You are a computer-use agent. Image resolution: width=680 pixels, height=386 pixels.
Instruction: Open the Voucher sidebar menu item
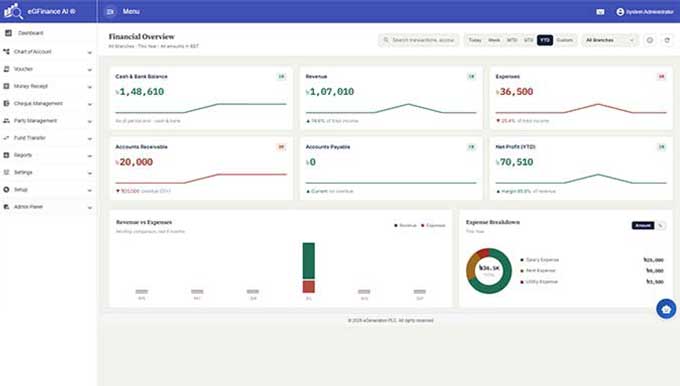coord(48,69)
